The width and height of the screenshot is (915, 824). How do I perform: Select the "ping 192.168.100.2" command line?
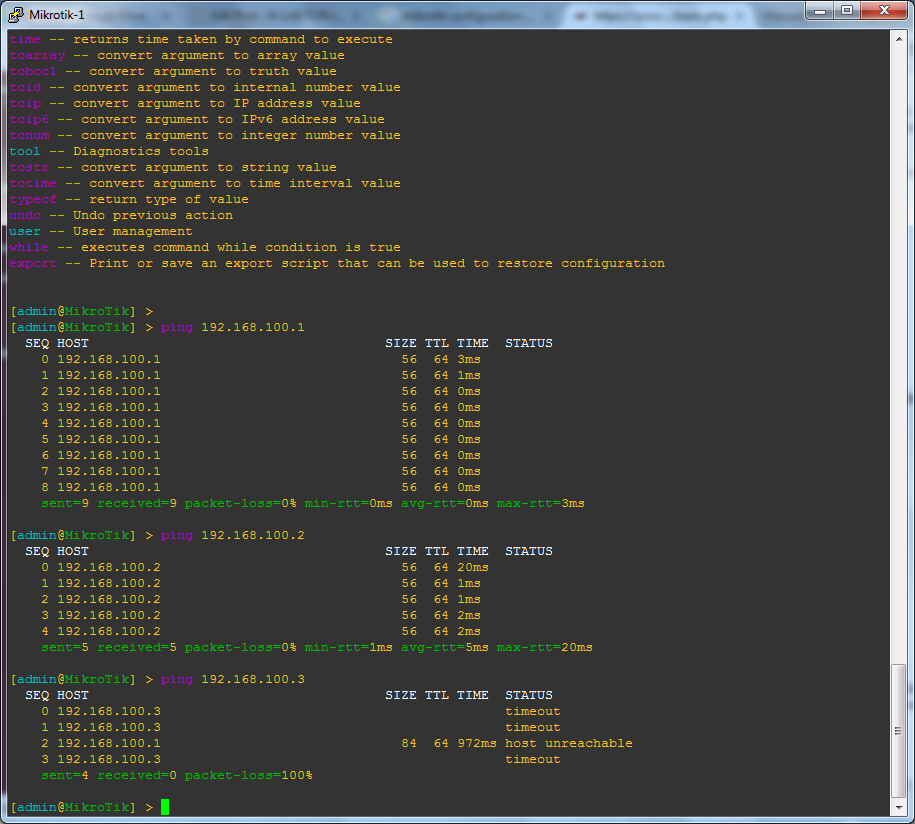[x=233, y=535]
